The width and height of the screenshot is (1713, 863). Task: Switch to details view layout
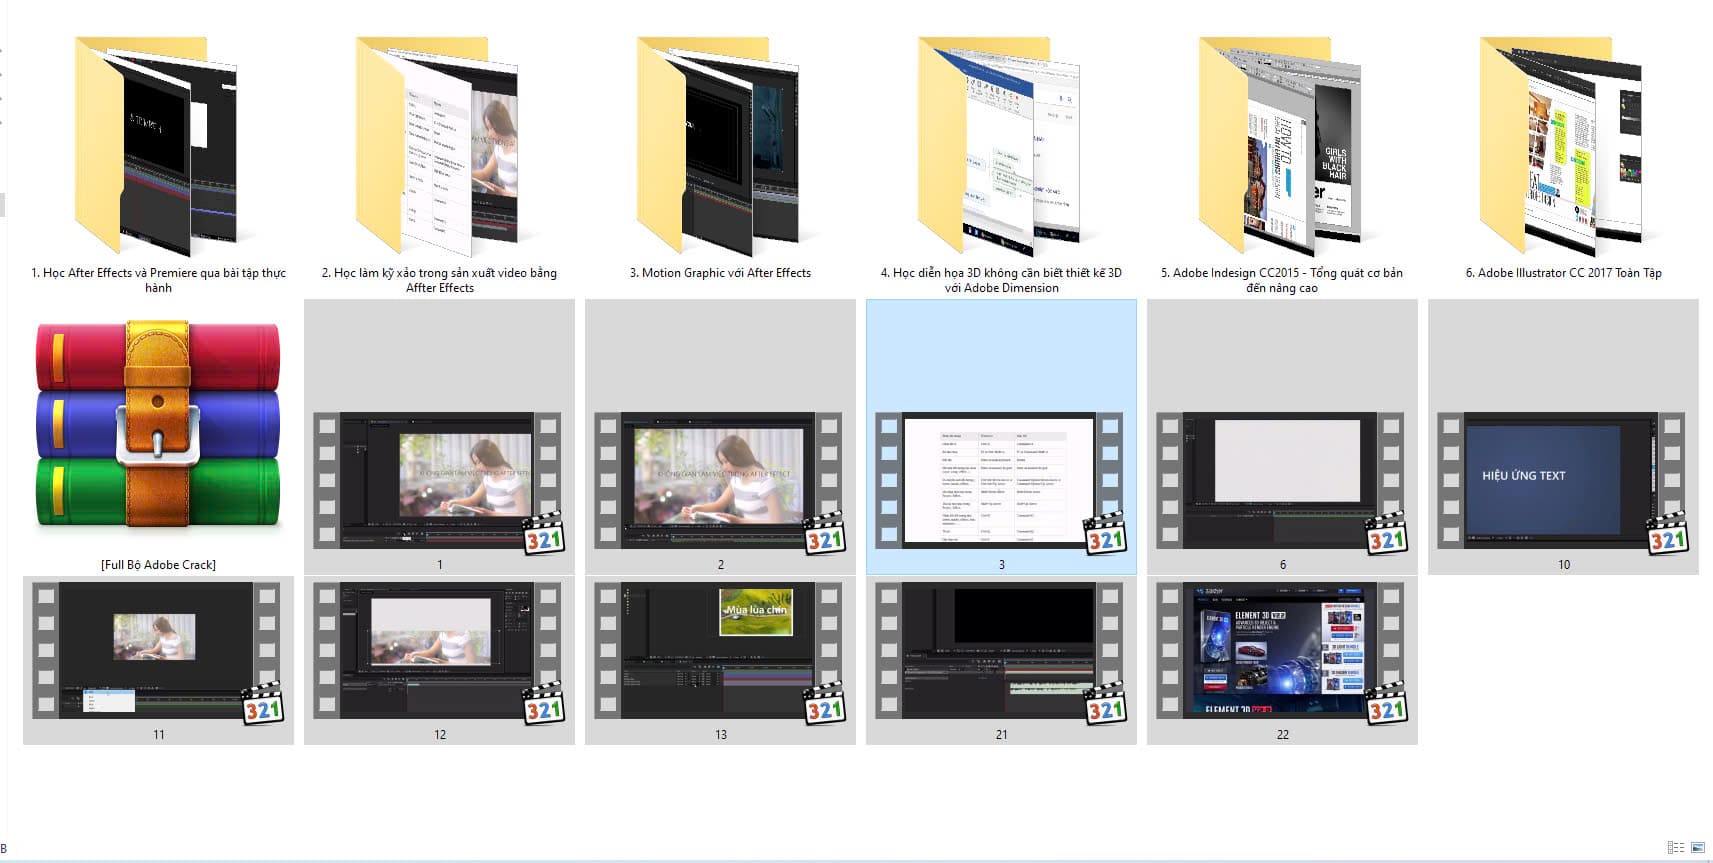click(x=1676, y=847)
